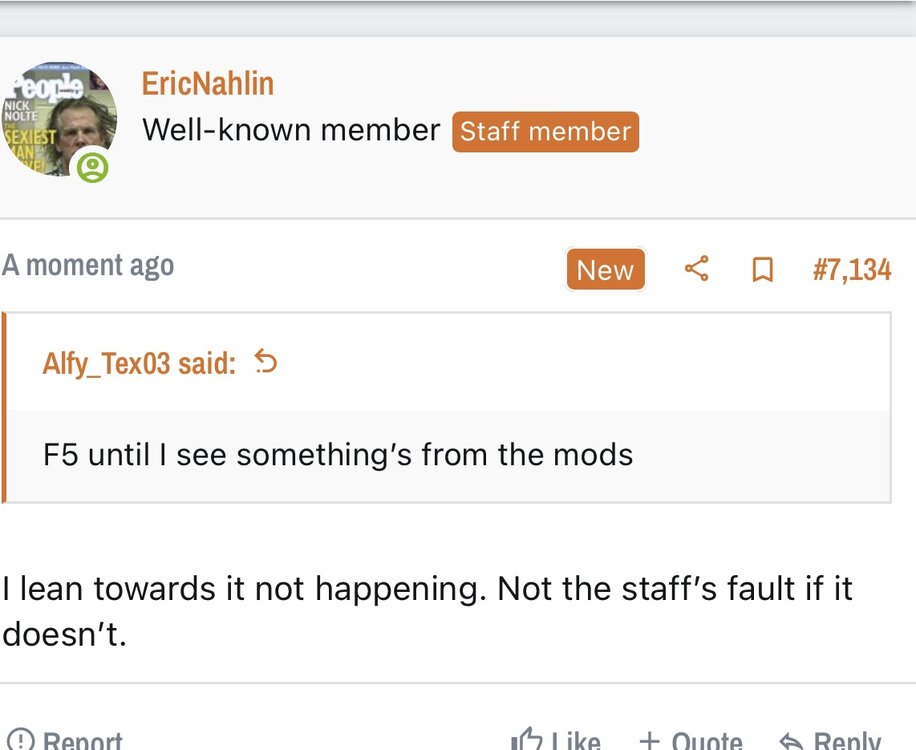Toggle the Quote label for multi-quote
The image size is (916, 750).
[707, 741]
